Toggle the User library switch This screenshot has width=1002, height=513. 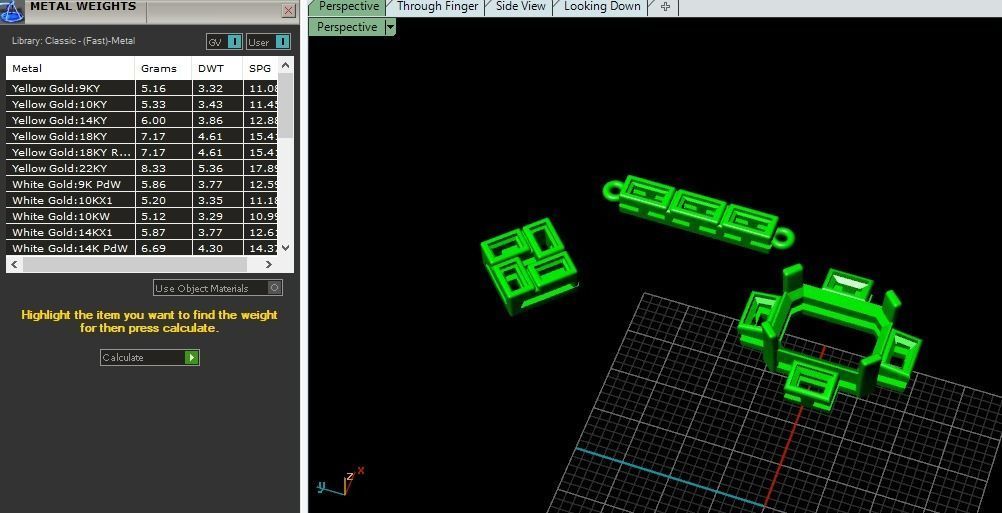(x=268, y=42)
